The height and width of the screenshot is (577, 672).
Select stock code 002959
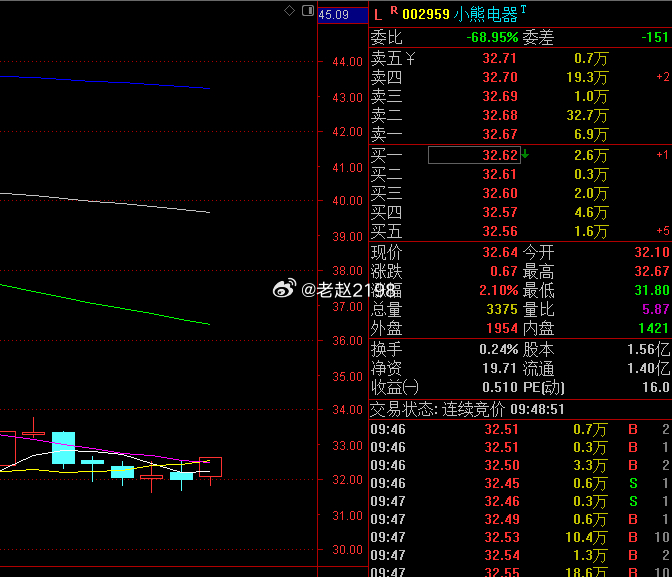426,15
